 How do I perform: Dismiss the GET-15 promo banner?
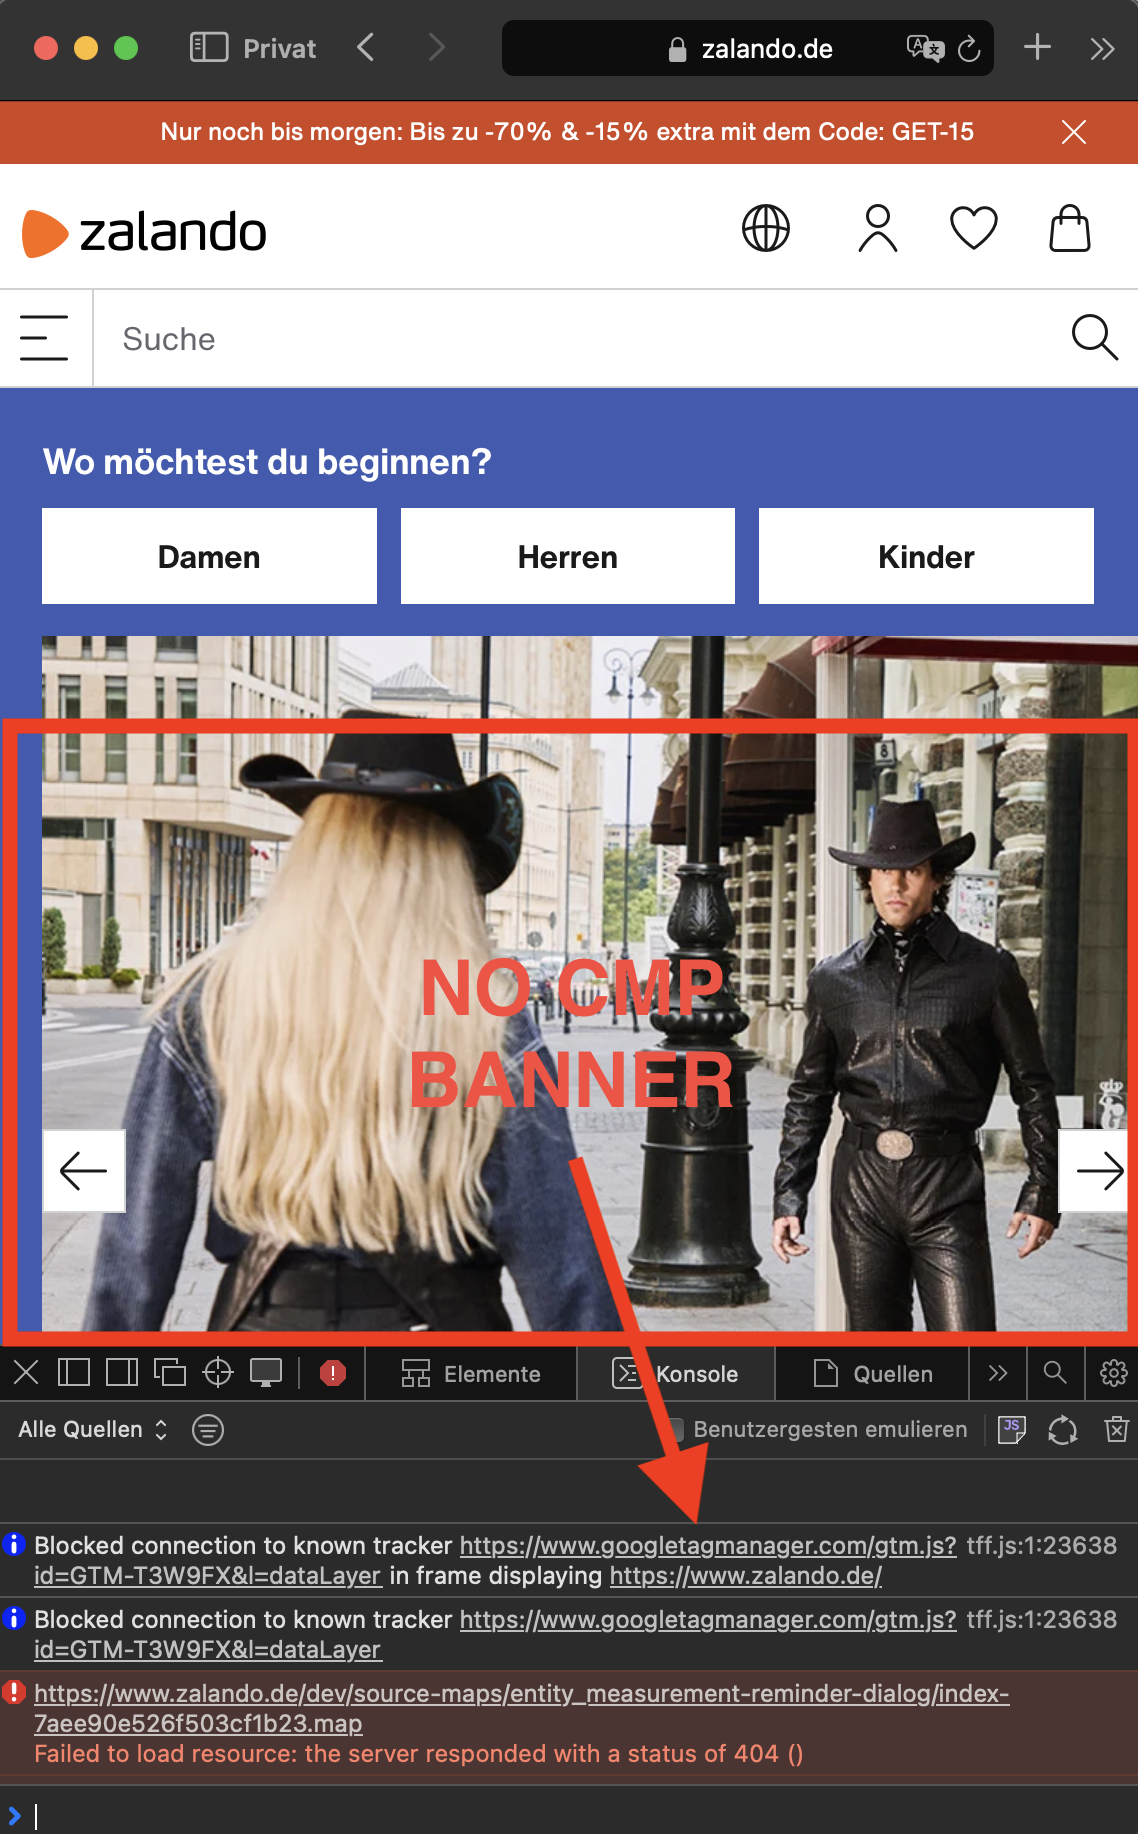click(x=1074, y=132)
